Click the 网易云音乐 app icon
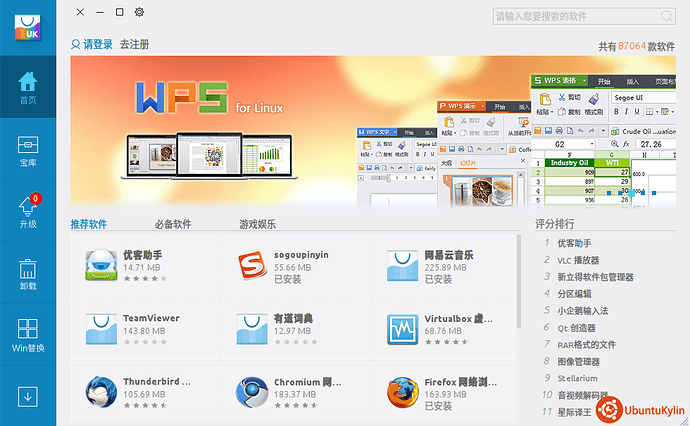 403,266
